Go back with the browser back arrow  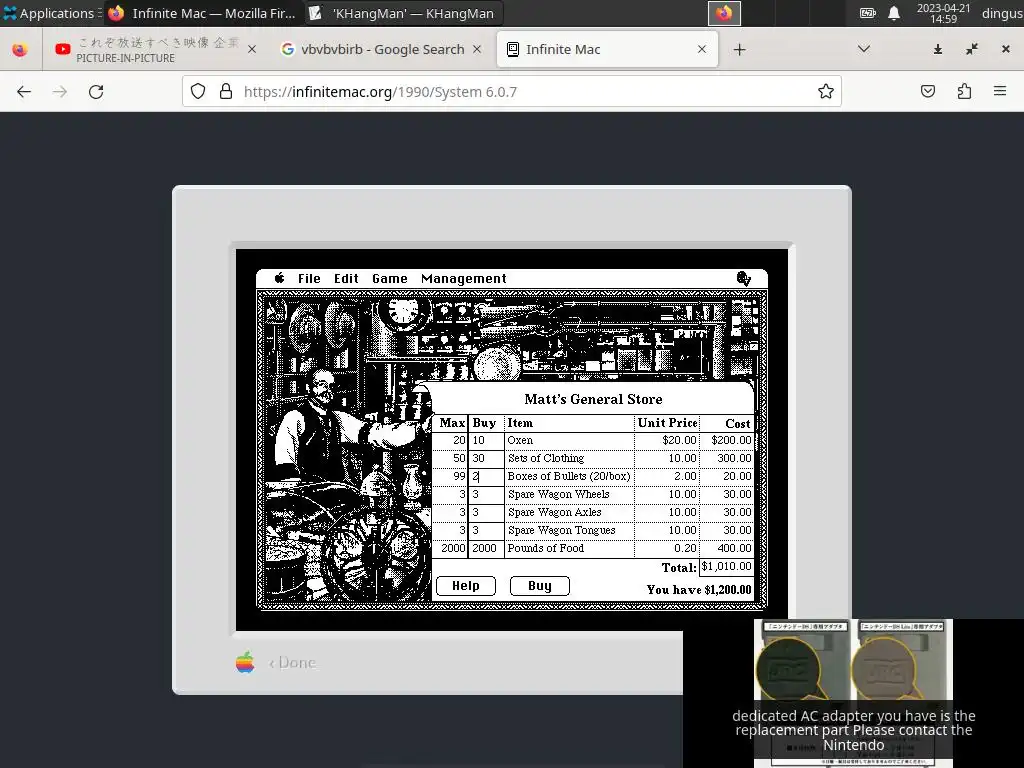(x=24, y=91)
